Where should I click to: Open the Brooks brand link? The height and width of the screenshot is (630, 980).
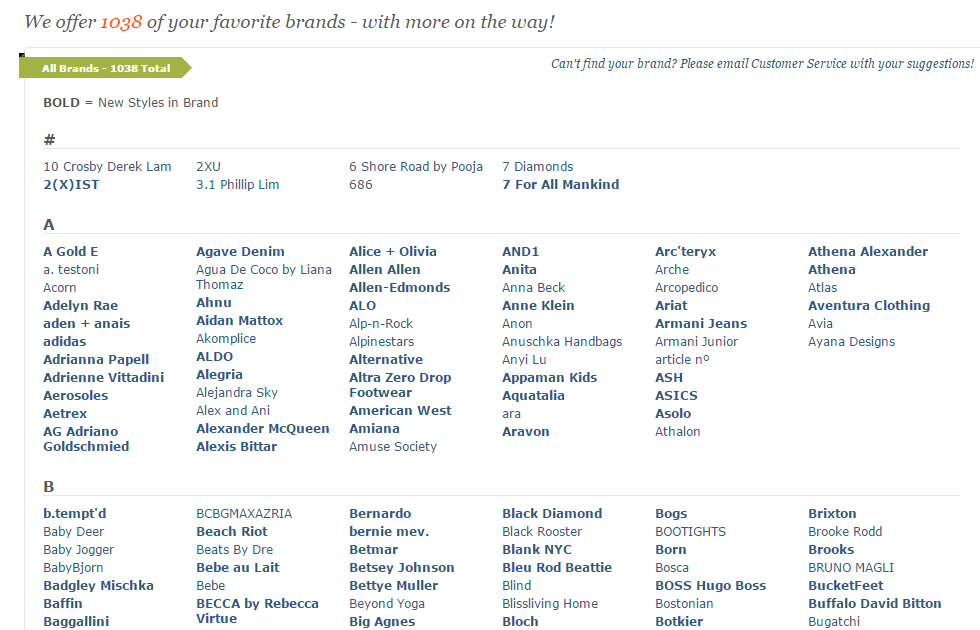[831, 549]
